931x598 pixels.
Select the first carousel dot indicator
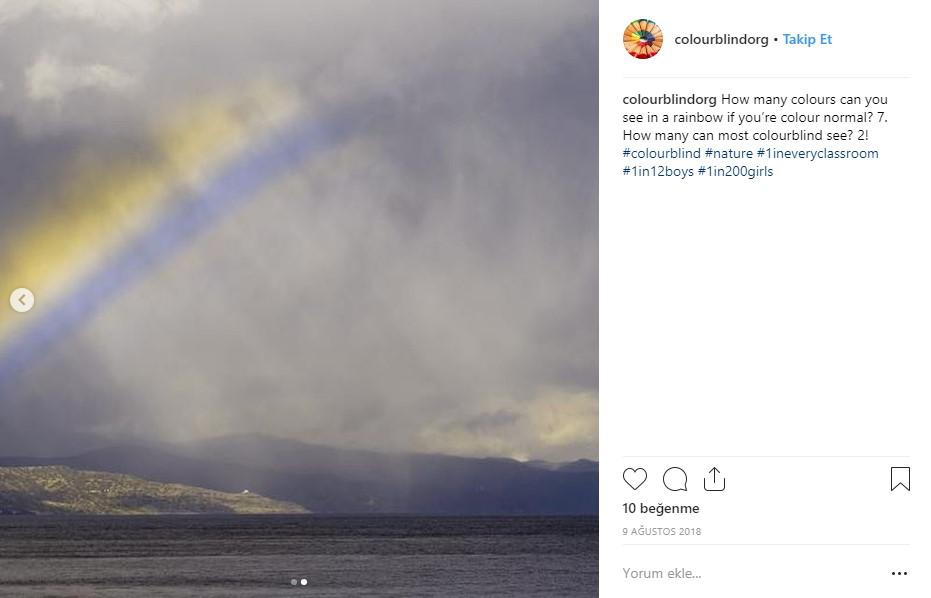click(294, 582)
